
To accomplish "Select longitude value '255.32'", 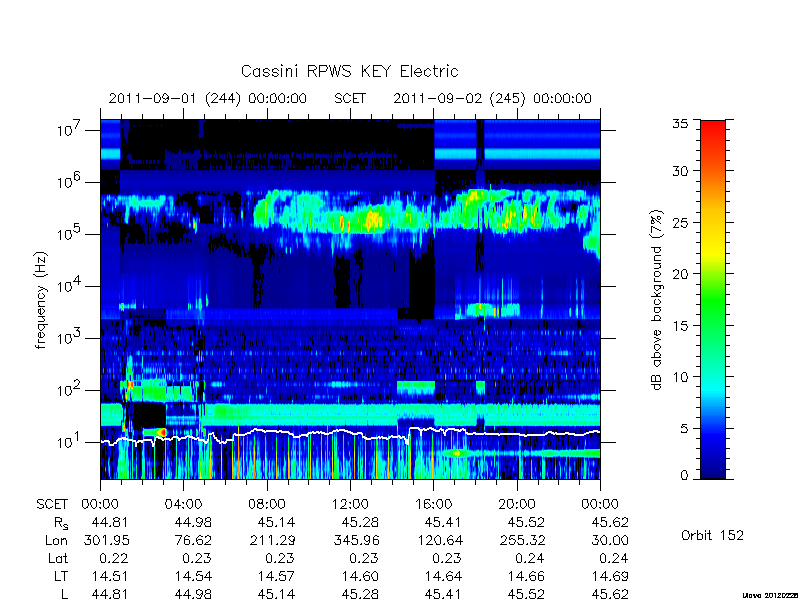I will coord(522,540).
